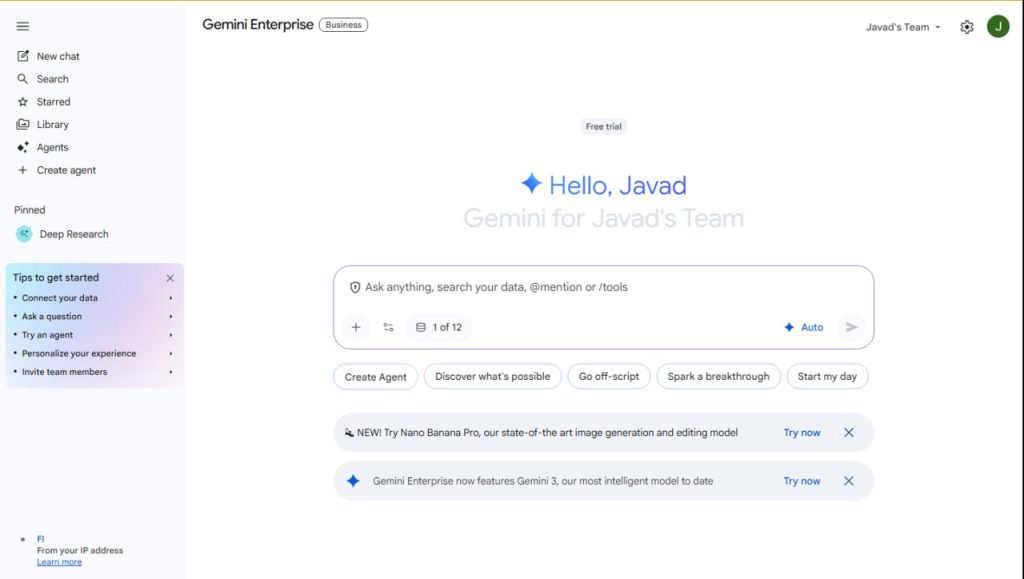Viewport: 1024px width, 579px height.
Task: Open the 1 of 12 data sources selector
Action: coord(439,327)
